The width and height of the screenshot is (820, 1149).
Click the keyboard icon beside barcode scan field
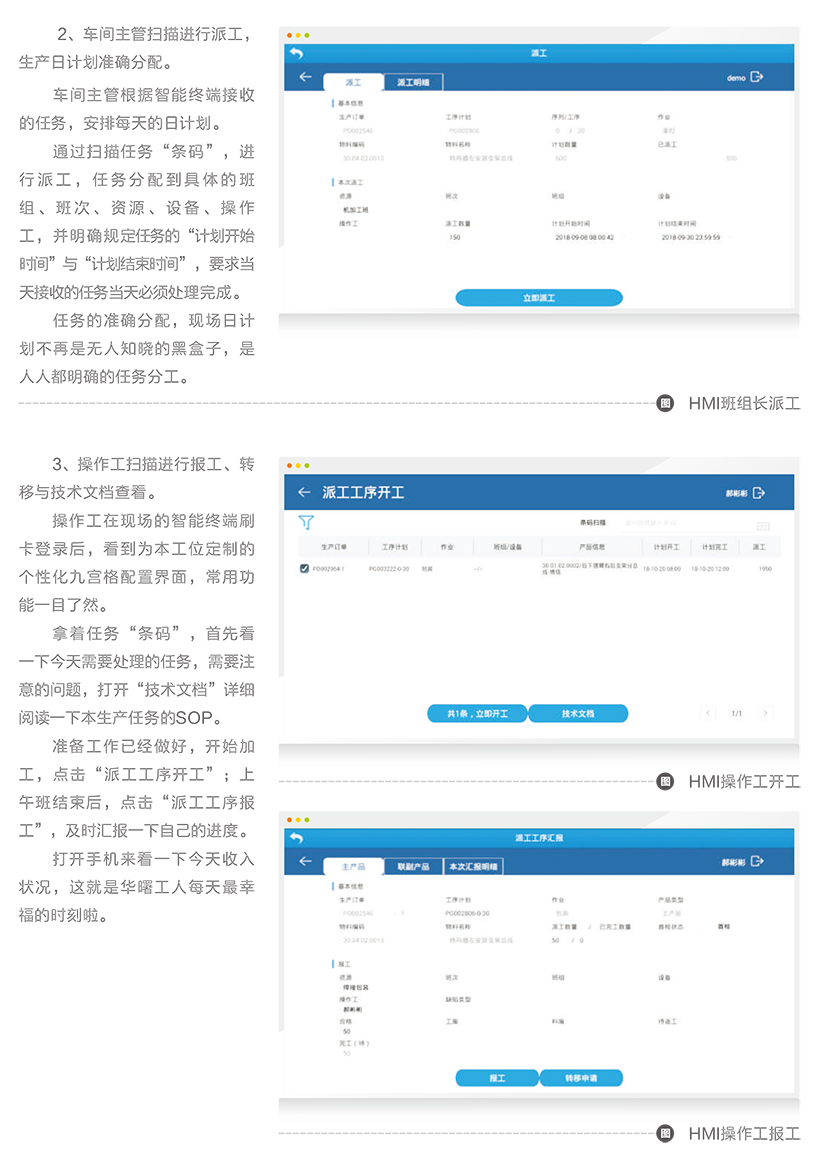point(763,525)
